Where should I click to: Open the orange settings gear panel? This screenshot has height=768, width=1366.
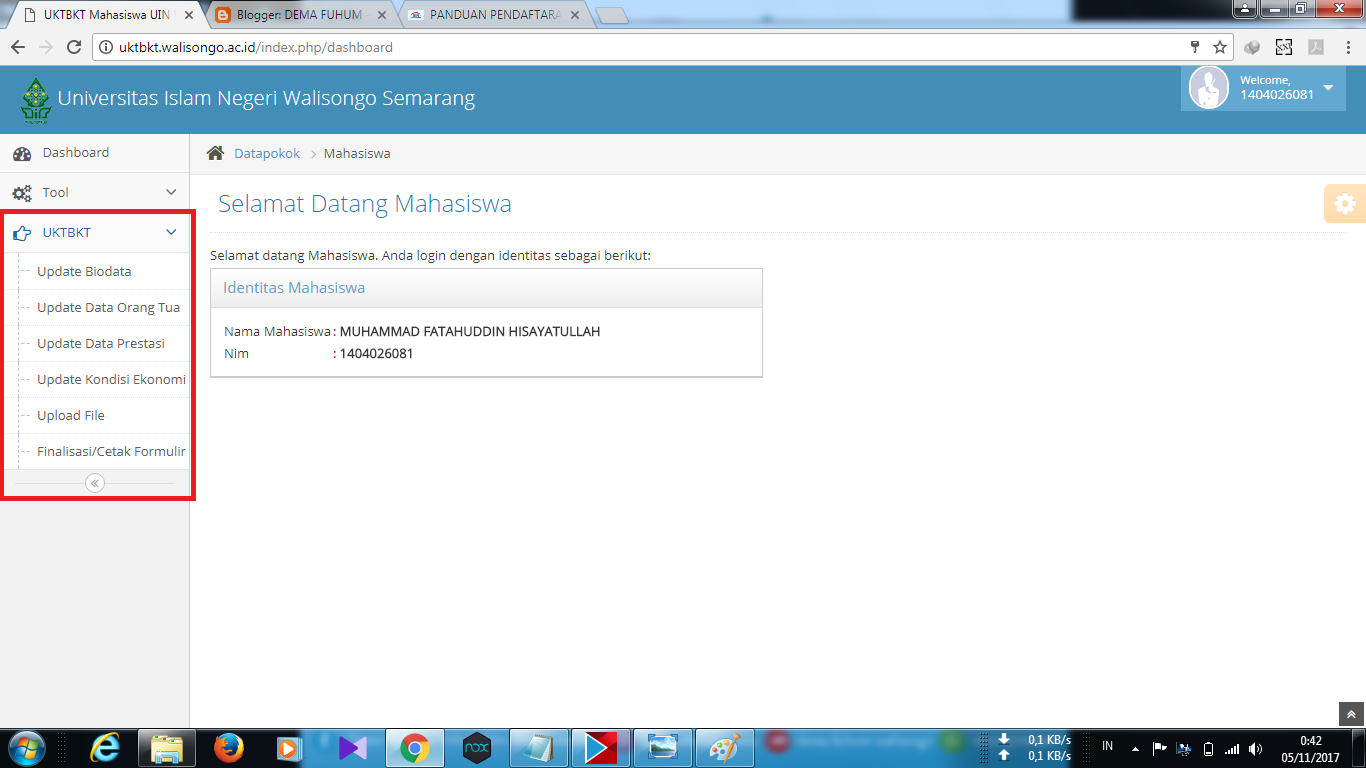pos(1345,203)
